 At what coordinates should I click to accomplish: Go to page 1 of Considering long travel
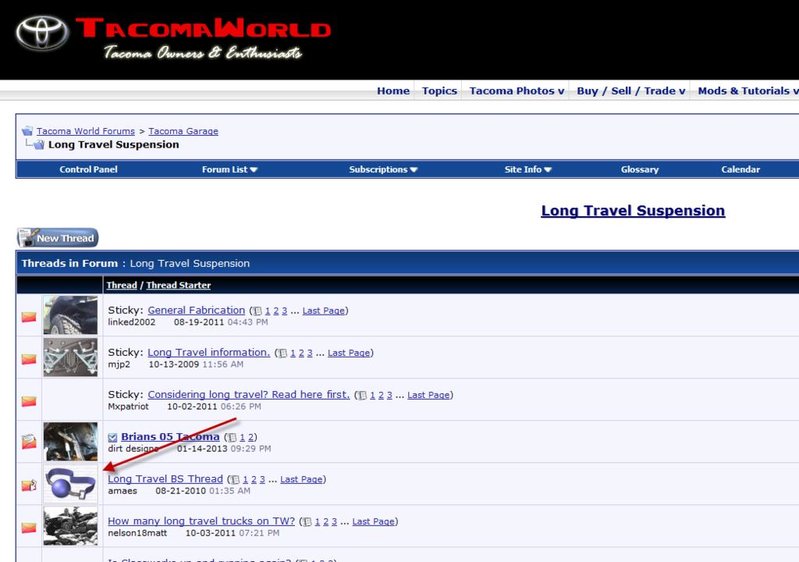(x=372, y=395)
